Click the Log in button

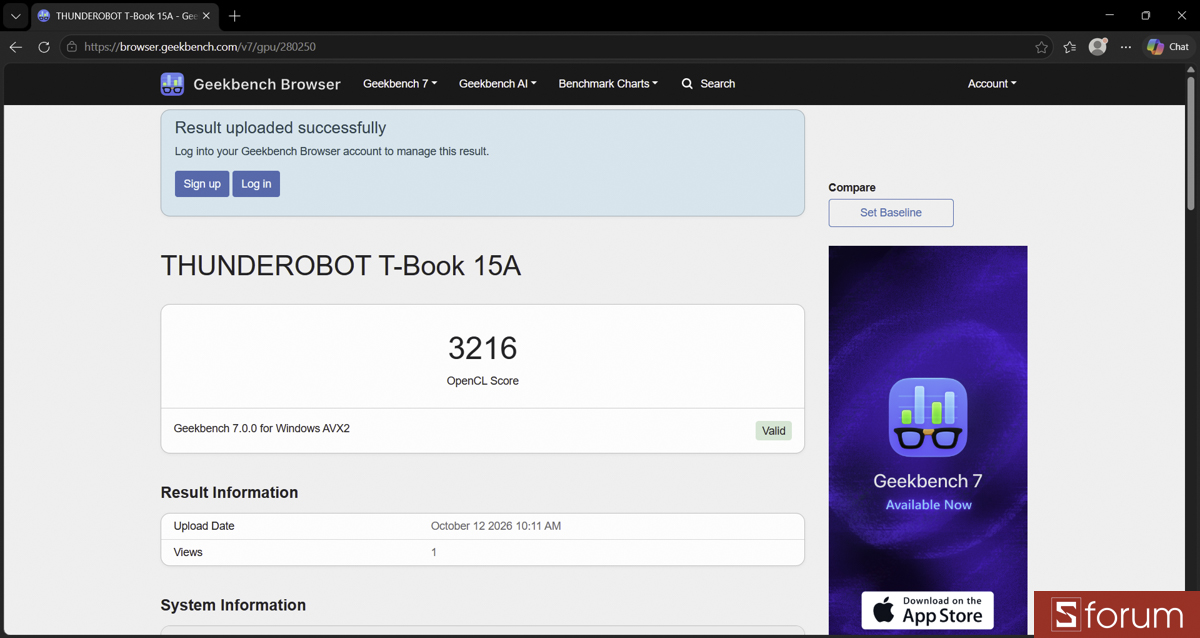[256, 184]
